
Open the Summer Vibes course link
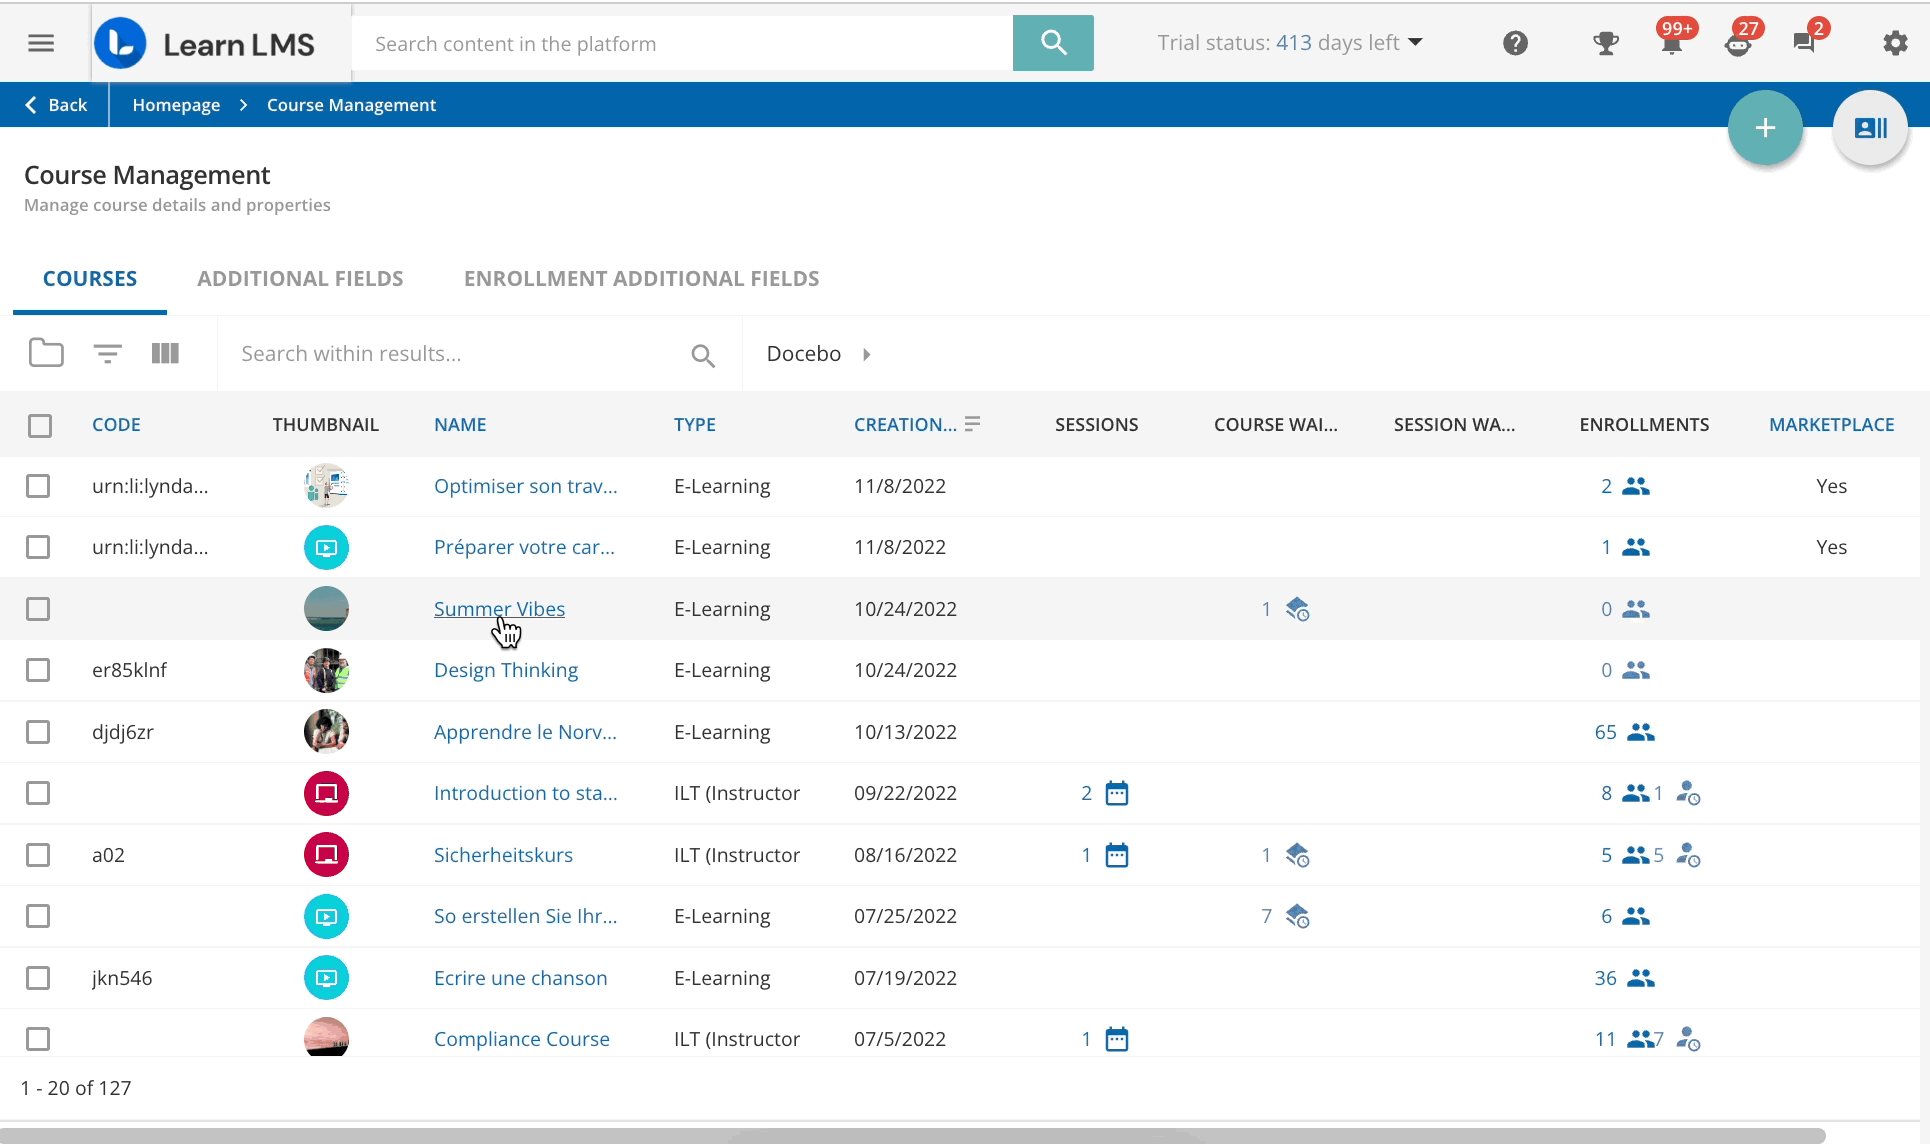pyautogui.click(x=499, y=609)
